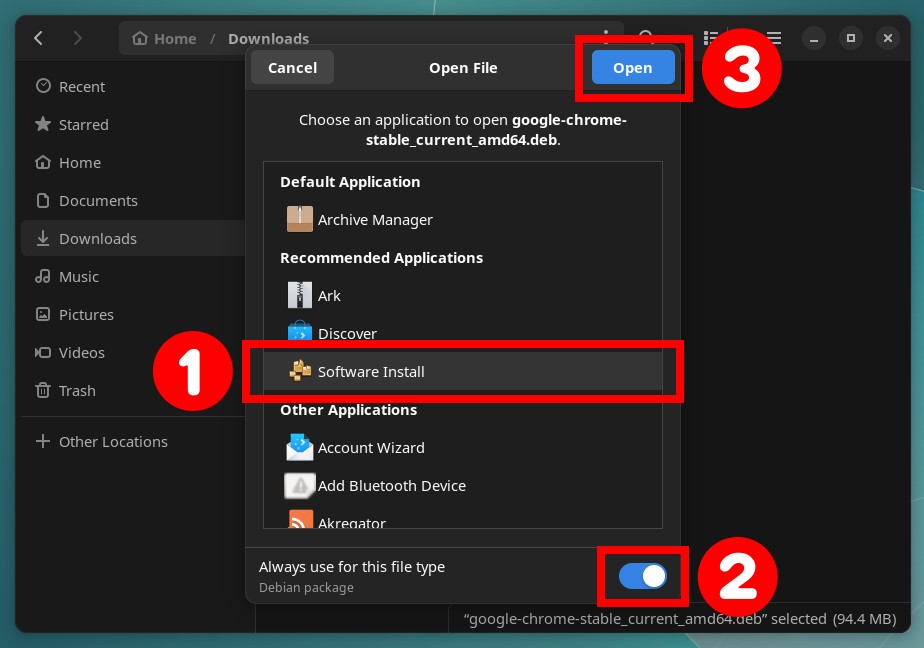Click the Discover shopping bag icon
The width and height of the screenshot is (924, 648).
coord(299,332)
